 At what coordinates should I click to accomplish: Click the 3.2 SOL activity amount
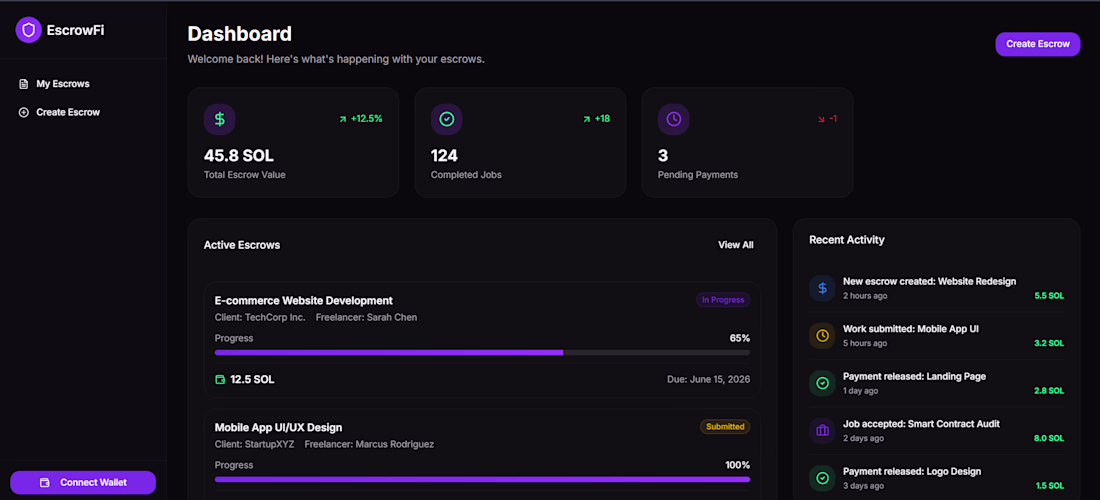pyautogui.click(x=1049, y=344)
